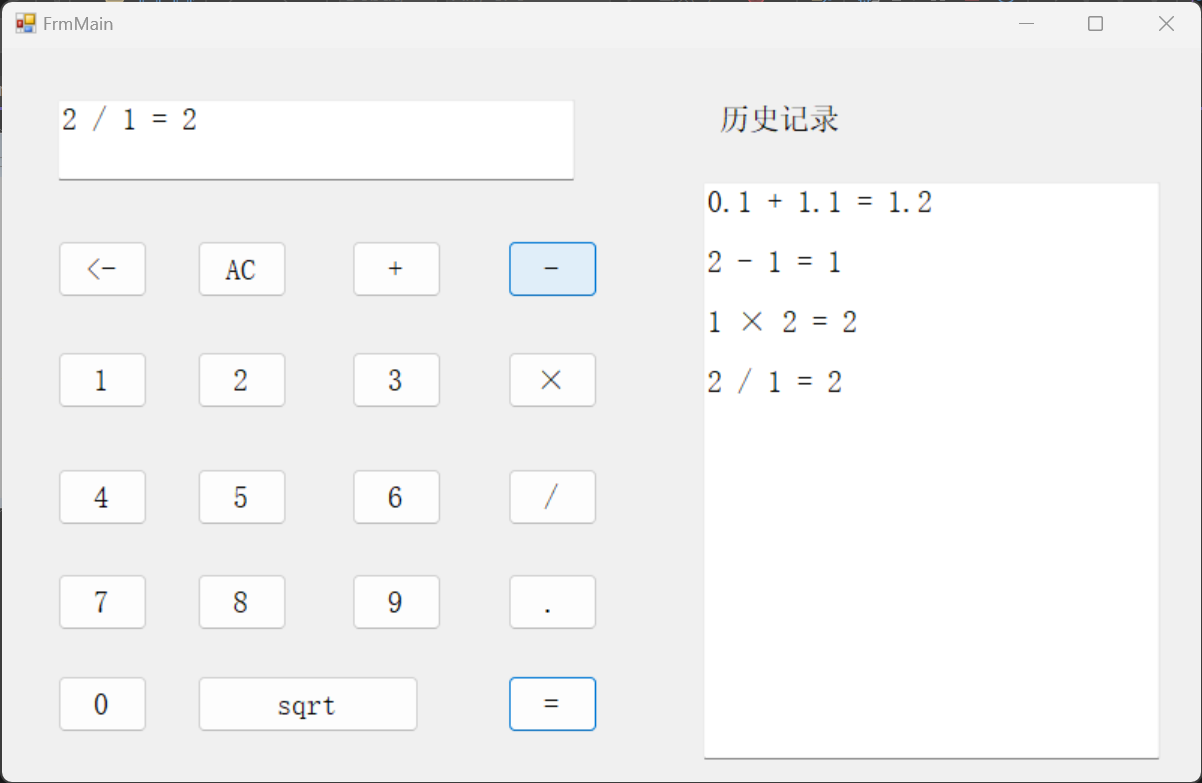Select history entry 0.1 + 1.1 = 1.2
The width and height of the screenshot is (1202, 783).
[819, 203]
